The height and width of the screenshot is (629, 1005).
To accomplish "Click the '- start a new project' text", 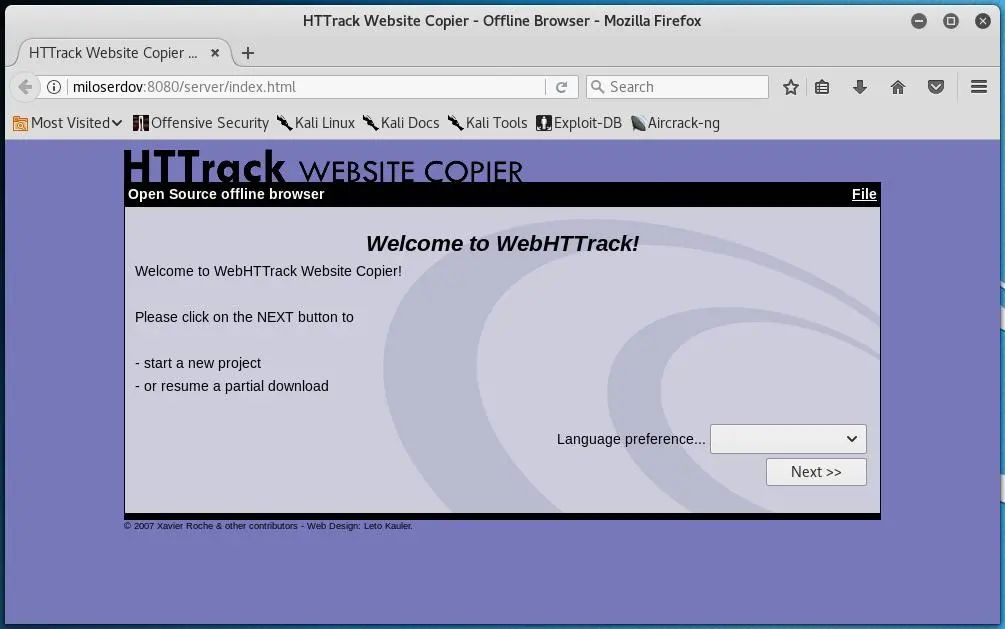I will (x=198, y=363).
